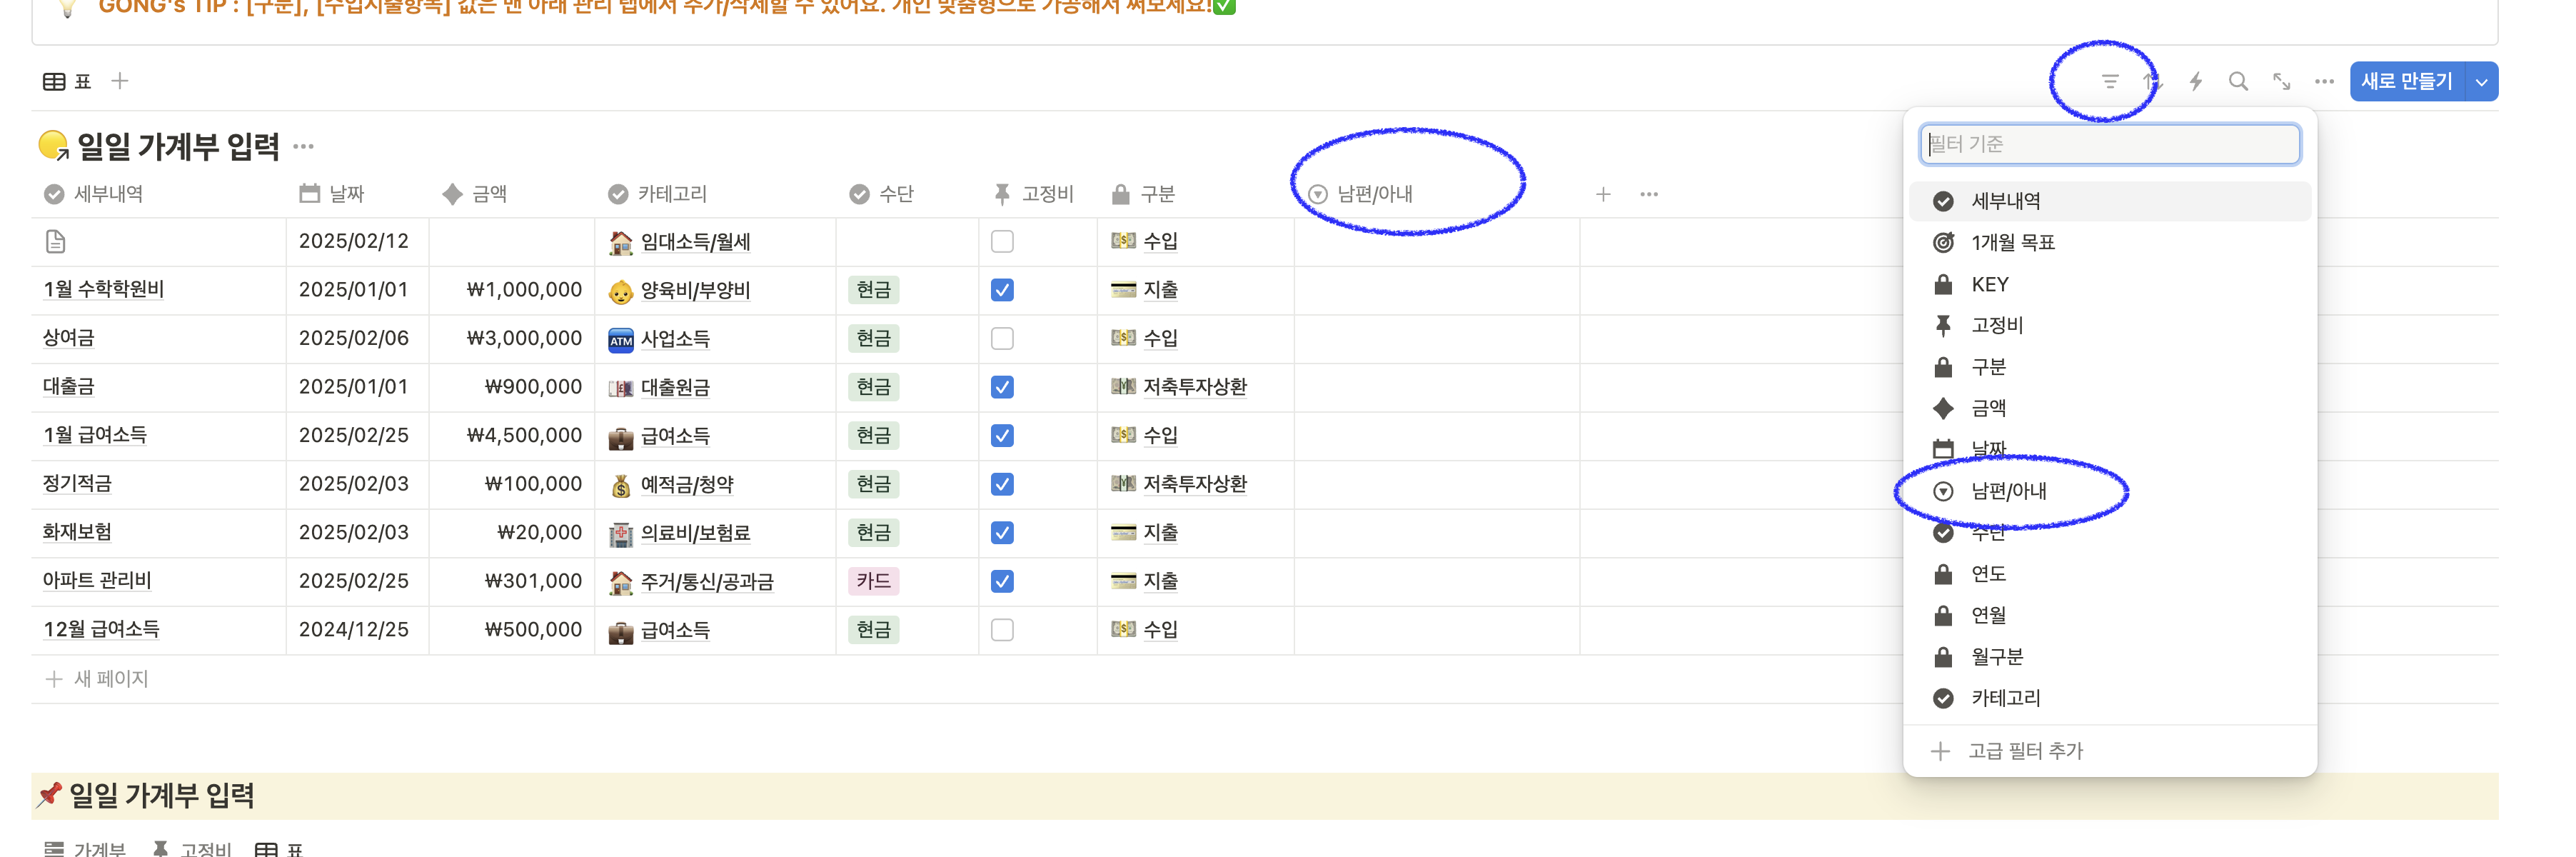
Task: Open the 새로 만들기 dropdown chevron
Action: [2483, 82]
